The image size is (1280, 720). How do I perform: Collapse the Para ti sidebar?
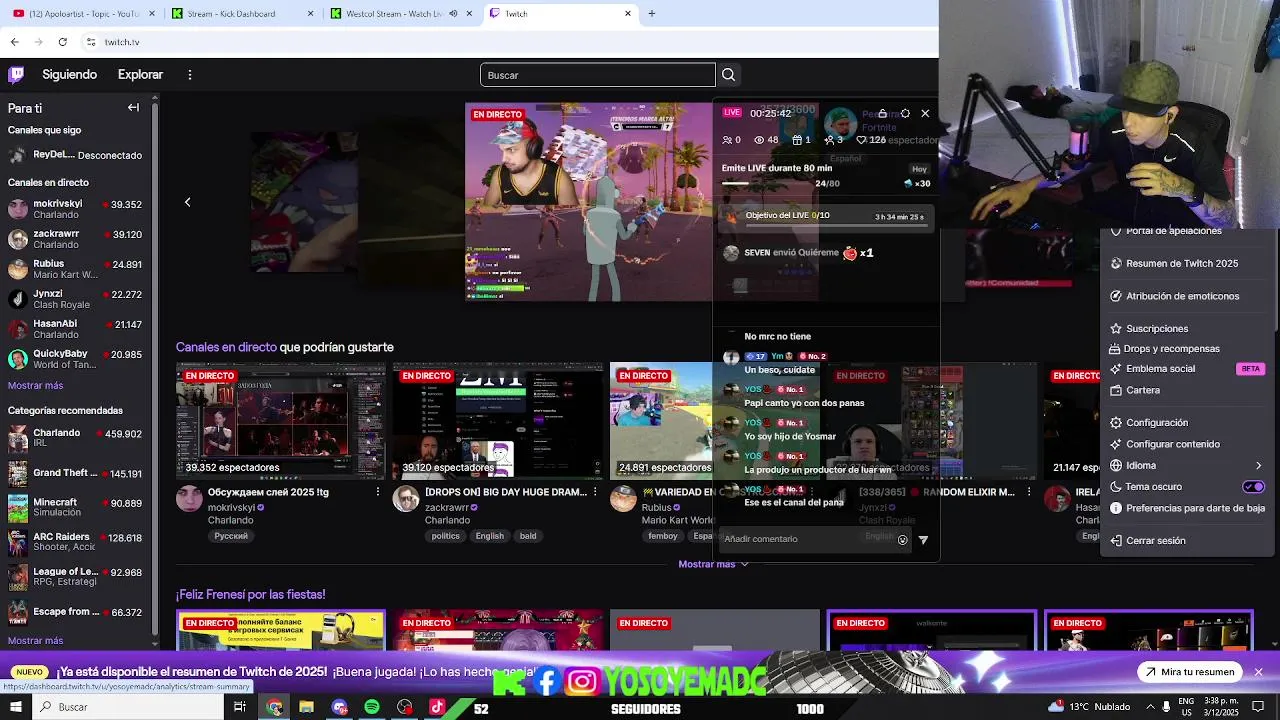pyautogui.click(x=133, y=107)
